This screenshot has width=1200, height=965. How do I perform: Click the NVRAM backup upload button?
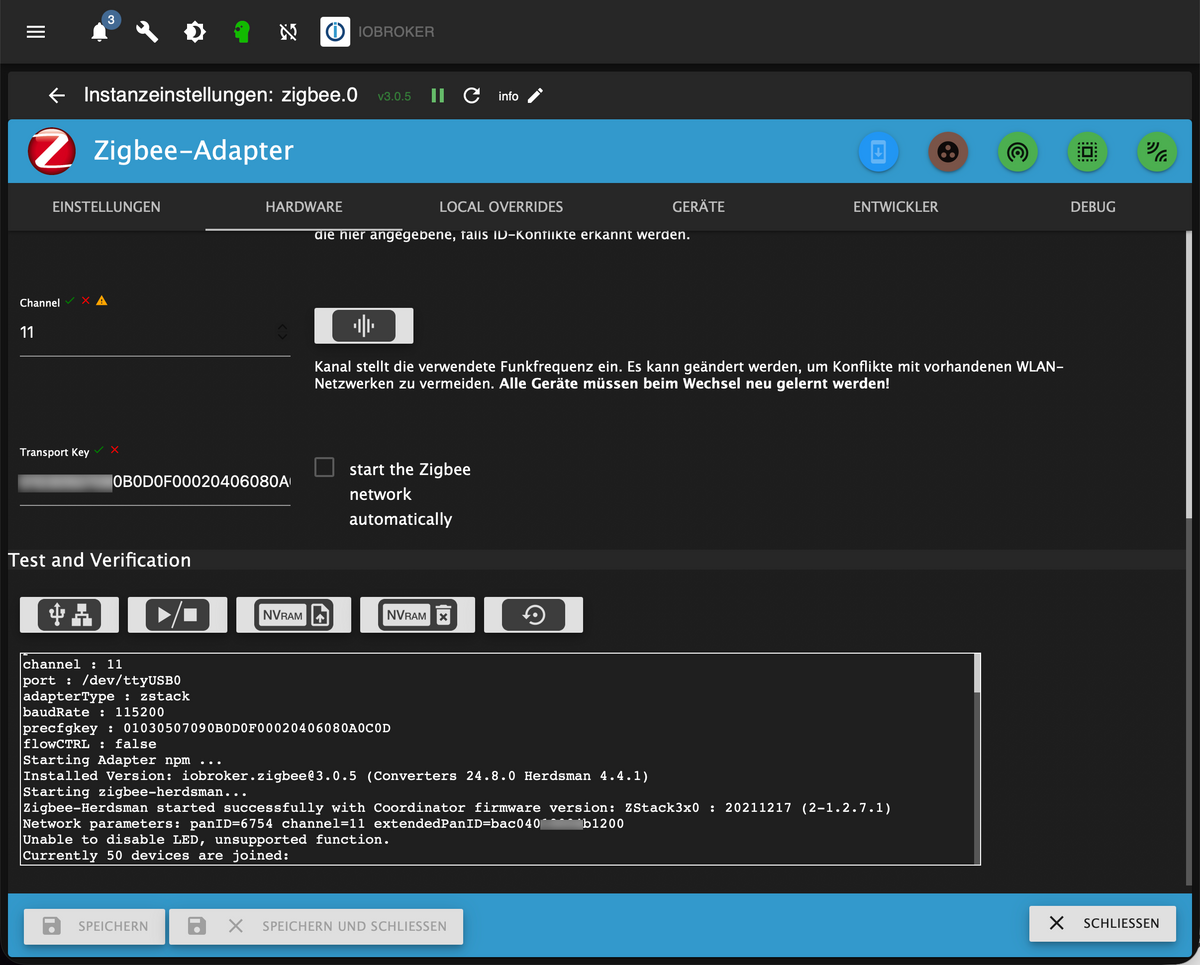pyautogui.click(x=293, y=615)
